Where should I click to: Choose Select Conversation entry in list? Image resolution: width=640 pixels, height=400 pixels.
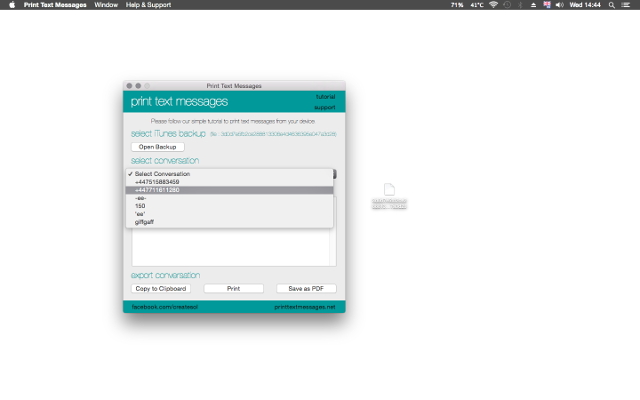[x=229, y=174]
